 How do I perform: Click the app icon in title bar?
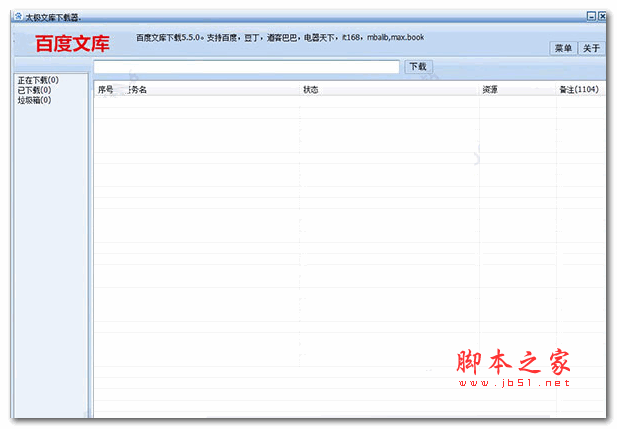[18, 17]
